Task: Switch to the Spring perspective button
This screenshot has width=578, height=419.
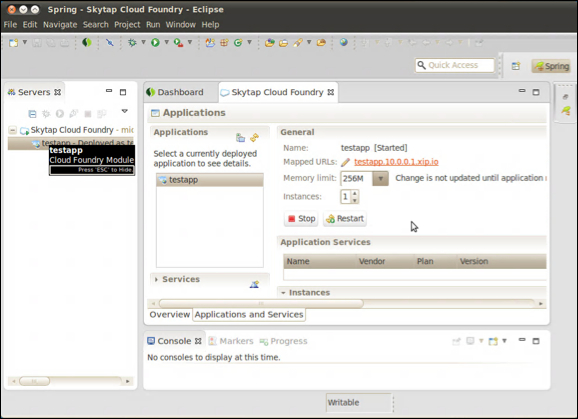Action: pyautogui.click(x=551, y=66)
